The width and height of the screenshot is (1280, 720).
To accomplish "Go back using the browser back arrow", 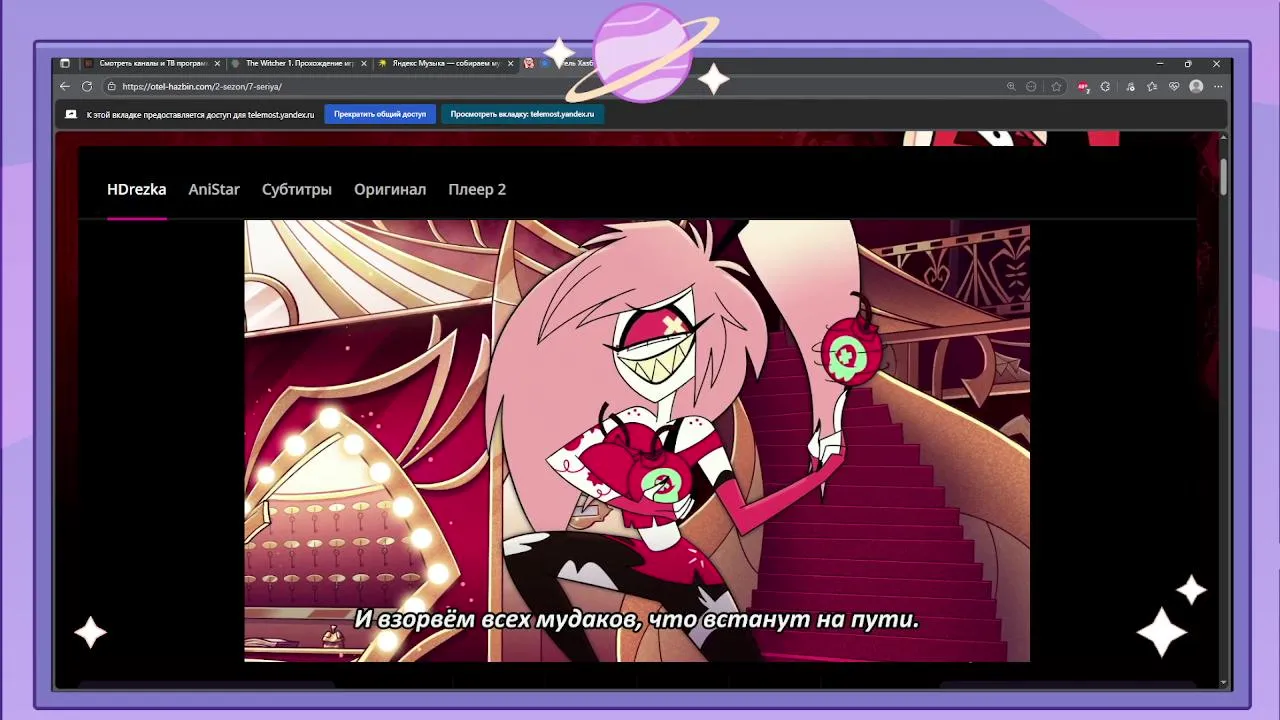I will pos(65,87).
